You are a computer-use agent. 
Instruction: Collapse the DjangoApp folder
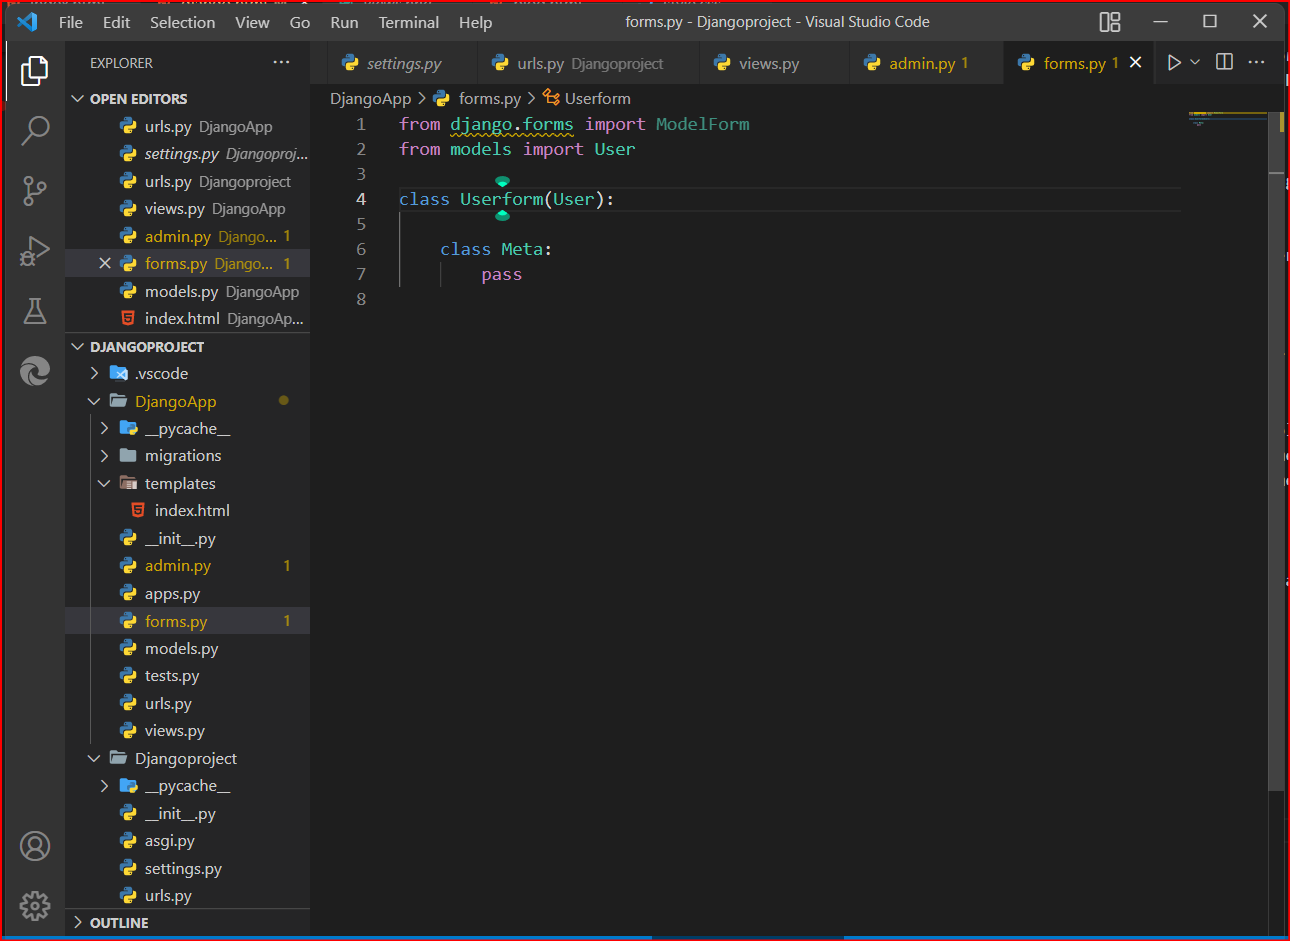click(187, 401)
